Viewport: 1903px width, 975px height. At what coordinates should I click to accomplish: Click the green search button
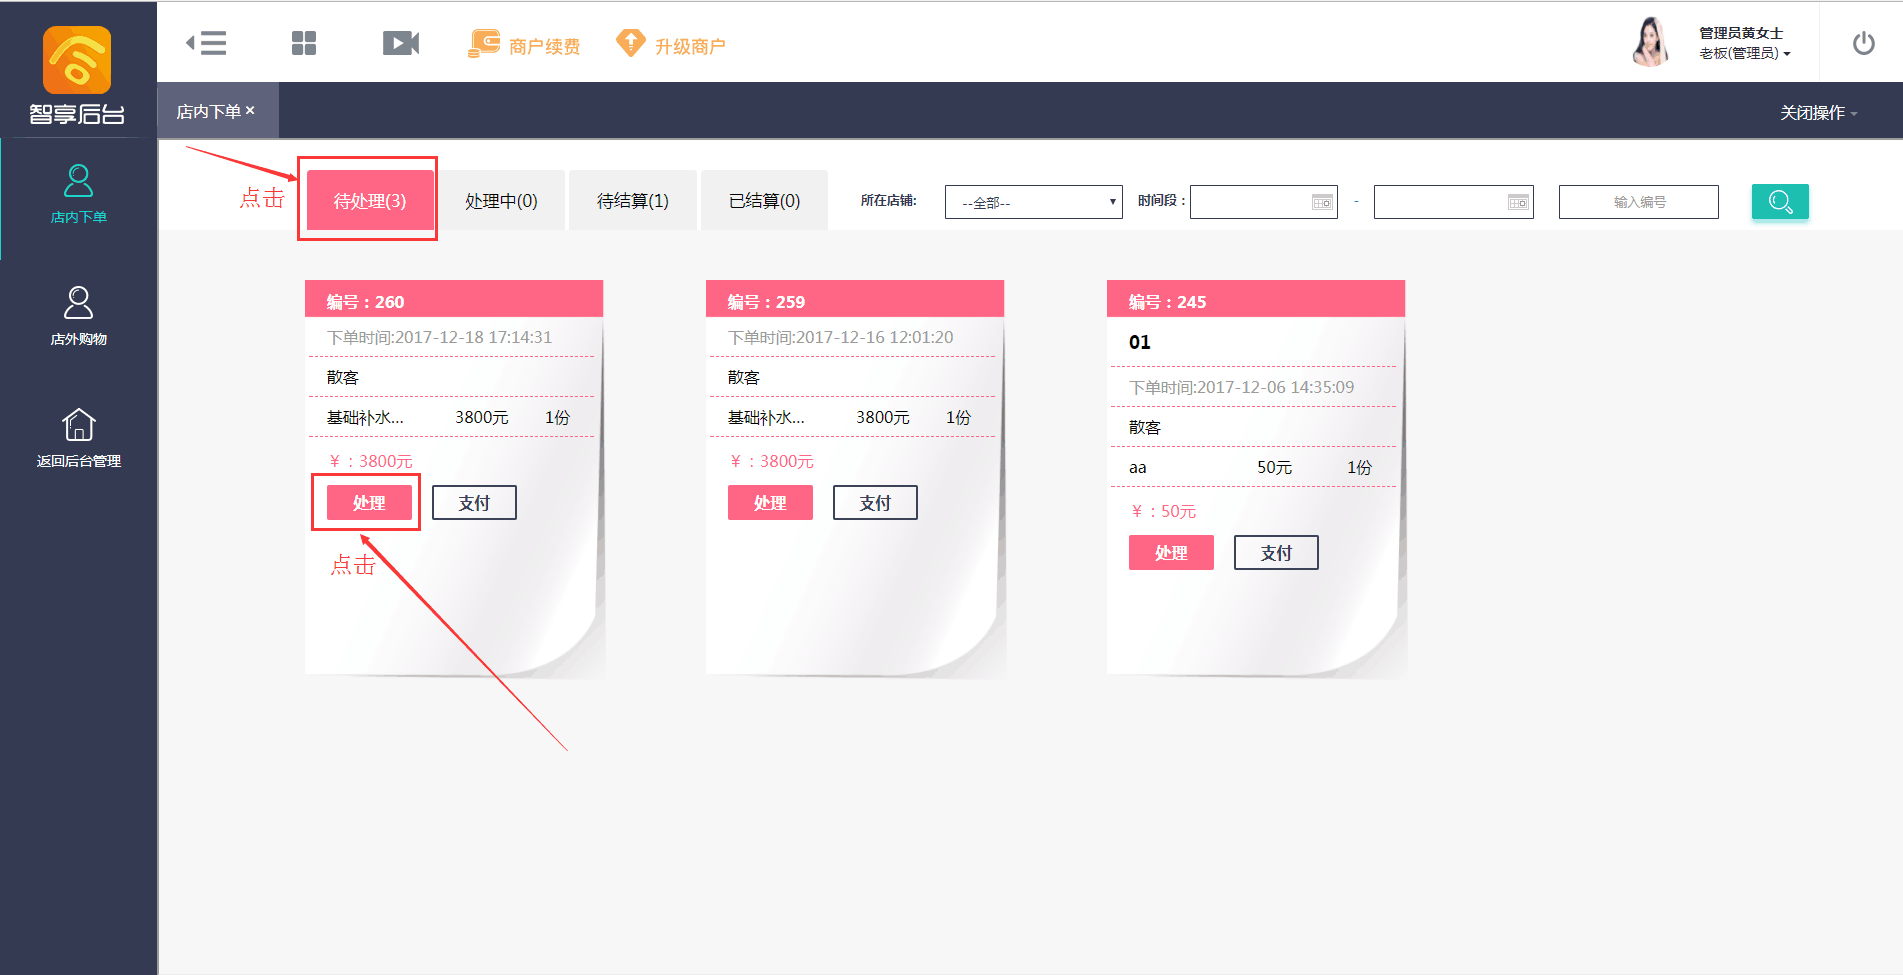[x=1780, y=201]
